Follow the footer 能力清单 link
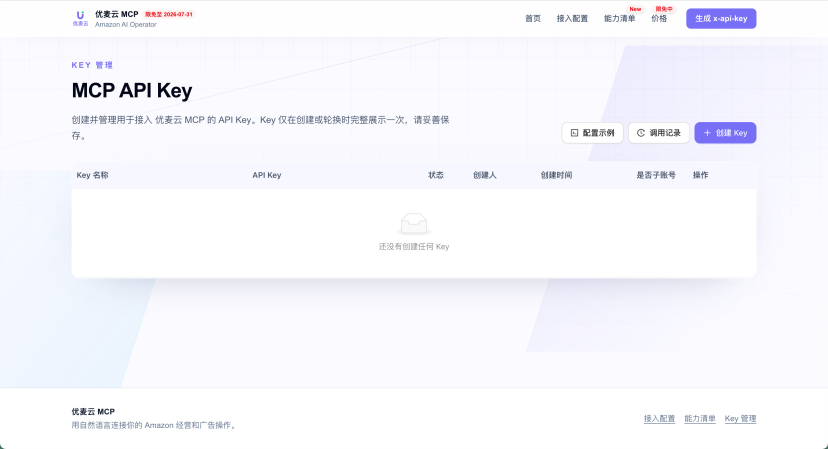 (700, 418)
